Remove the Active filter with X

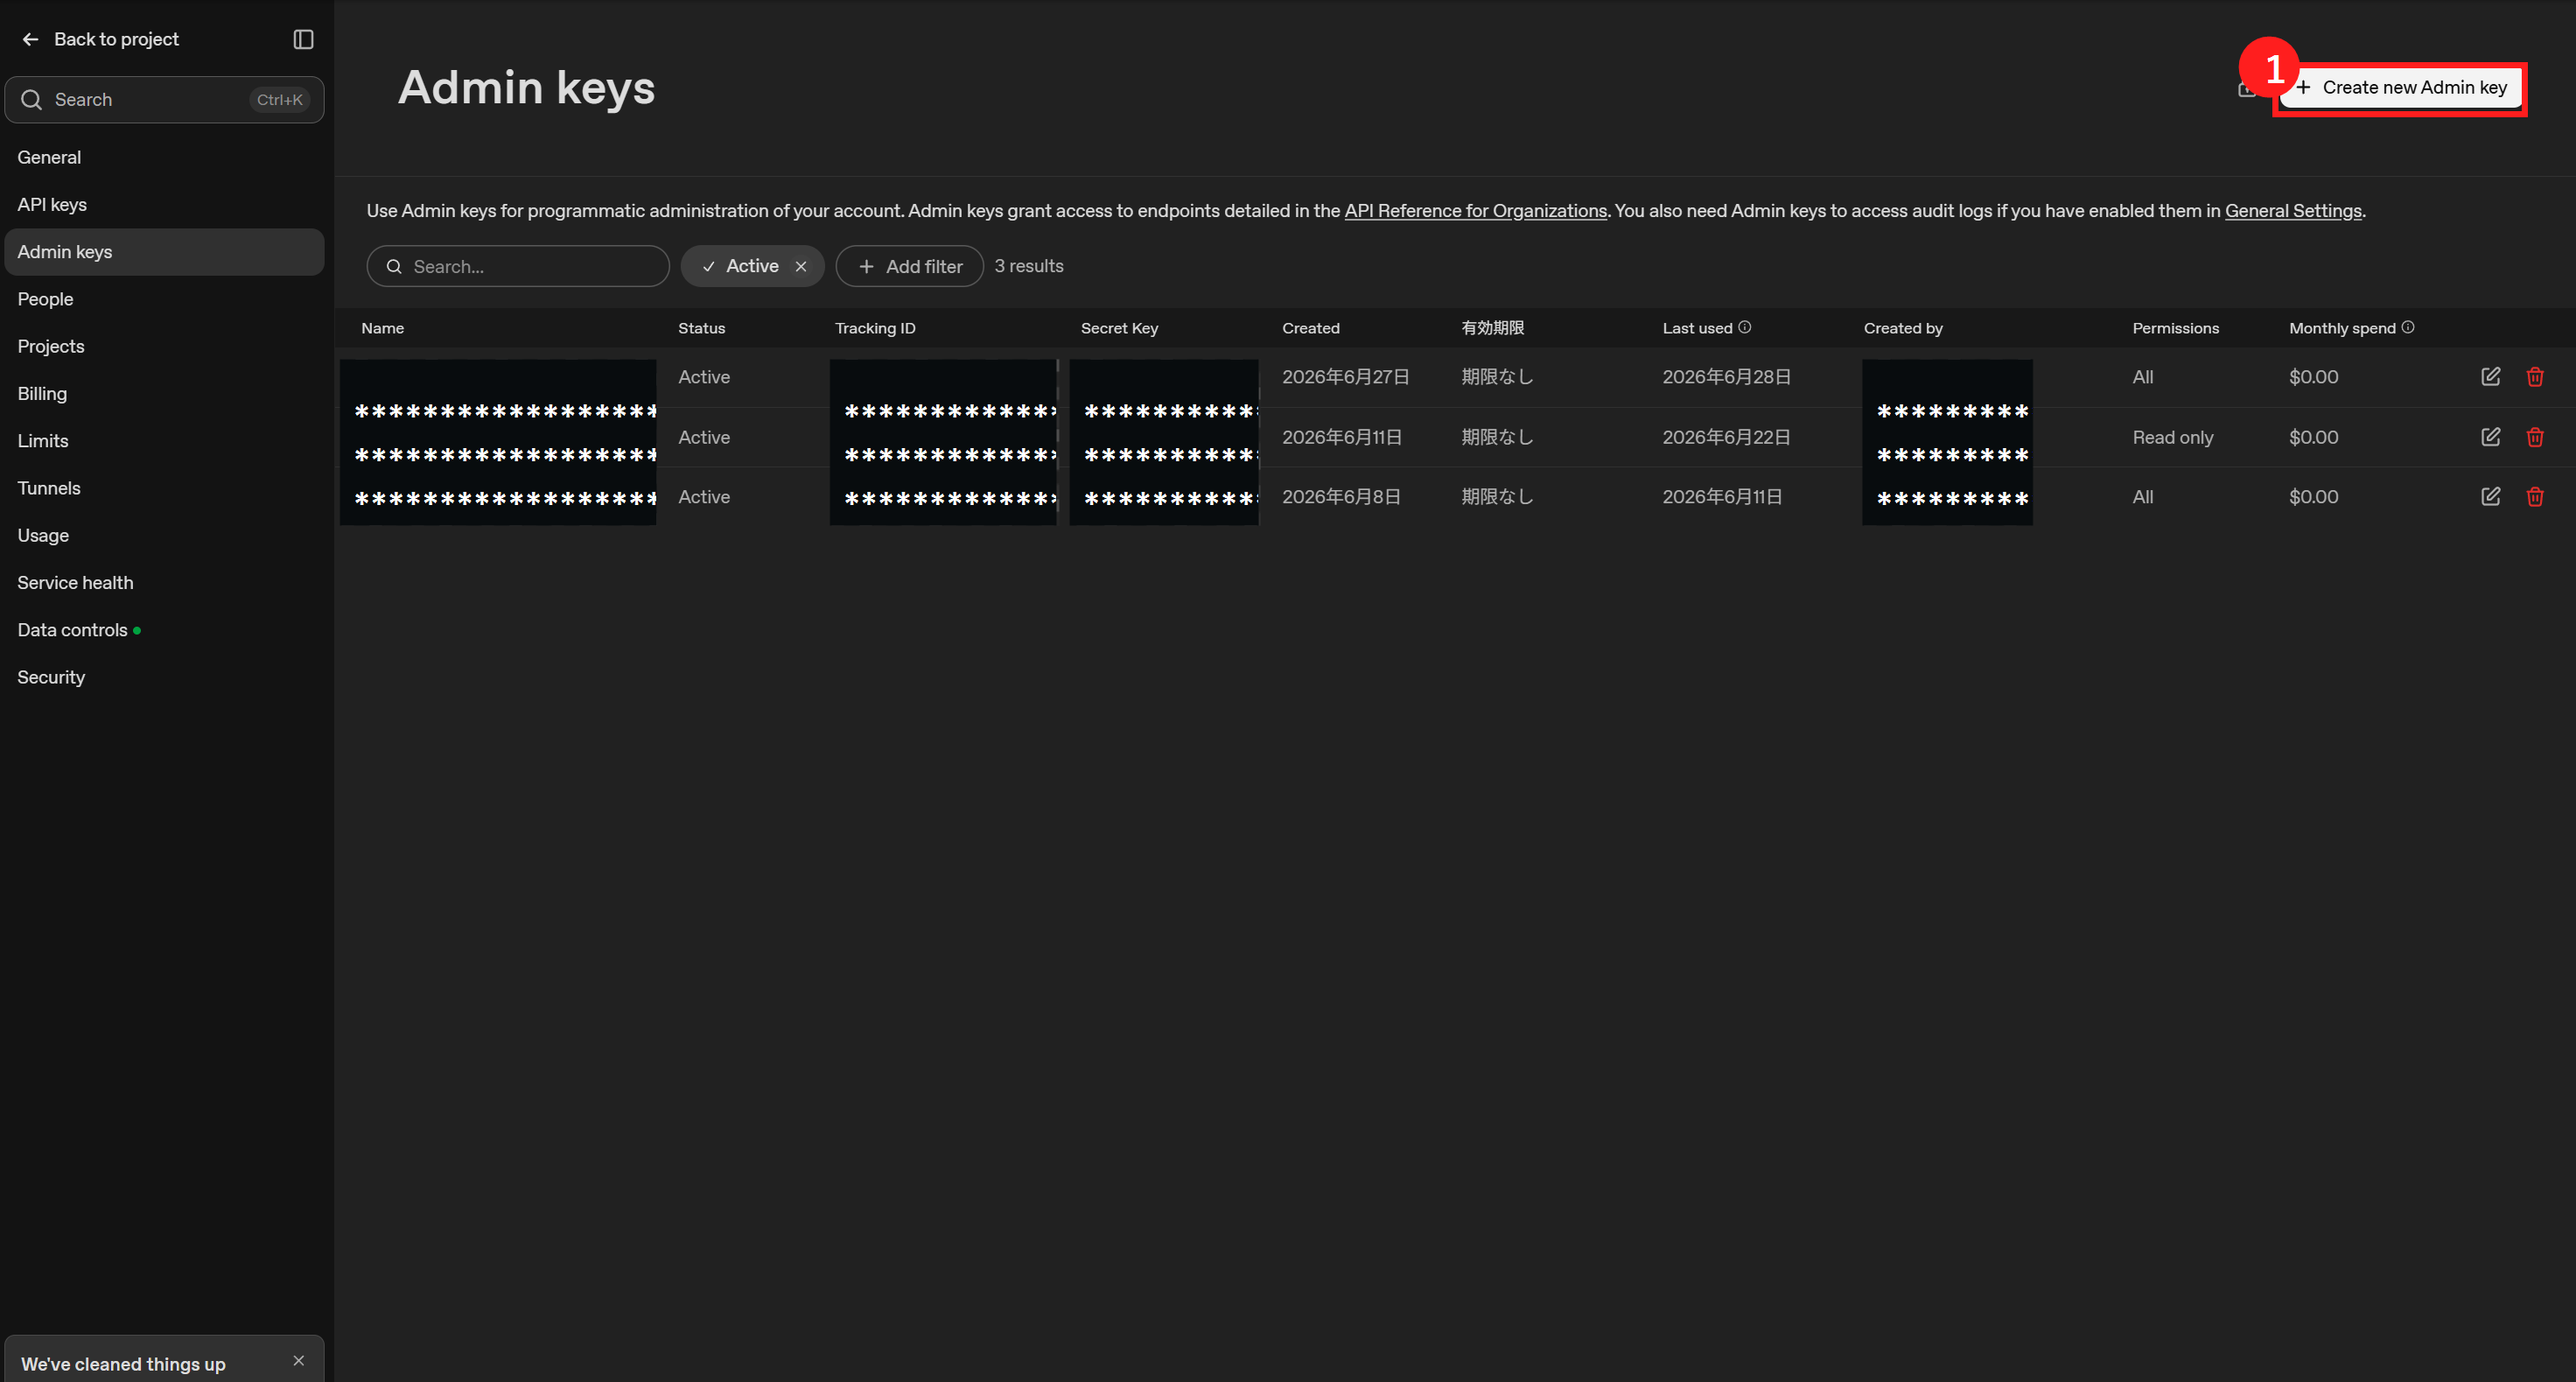click(x=801, y=267)
